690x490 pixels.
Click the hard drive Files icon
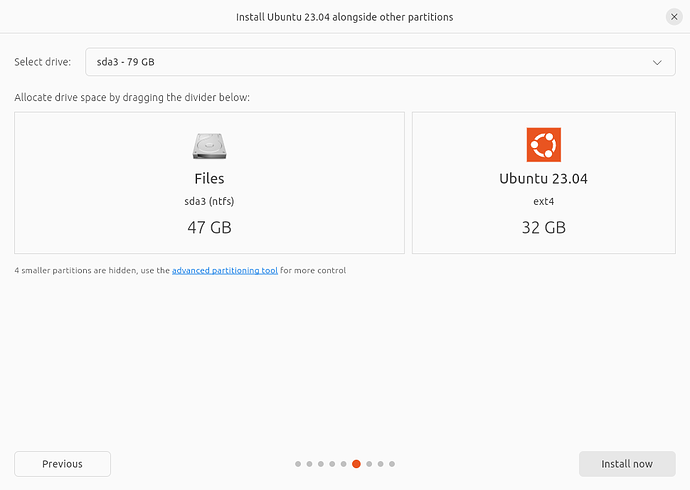pos(209,146)
